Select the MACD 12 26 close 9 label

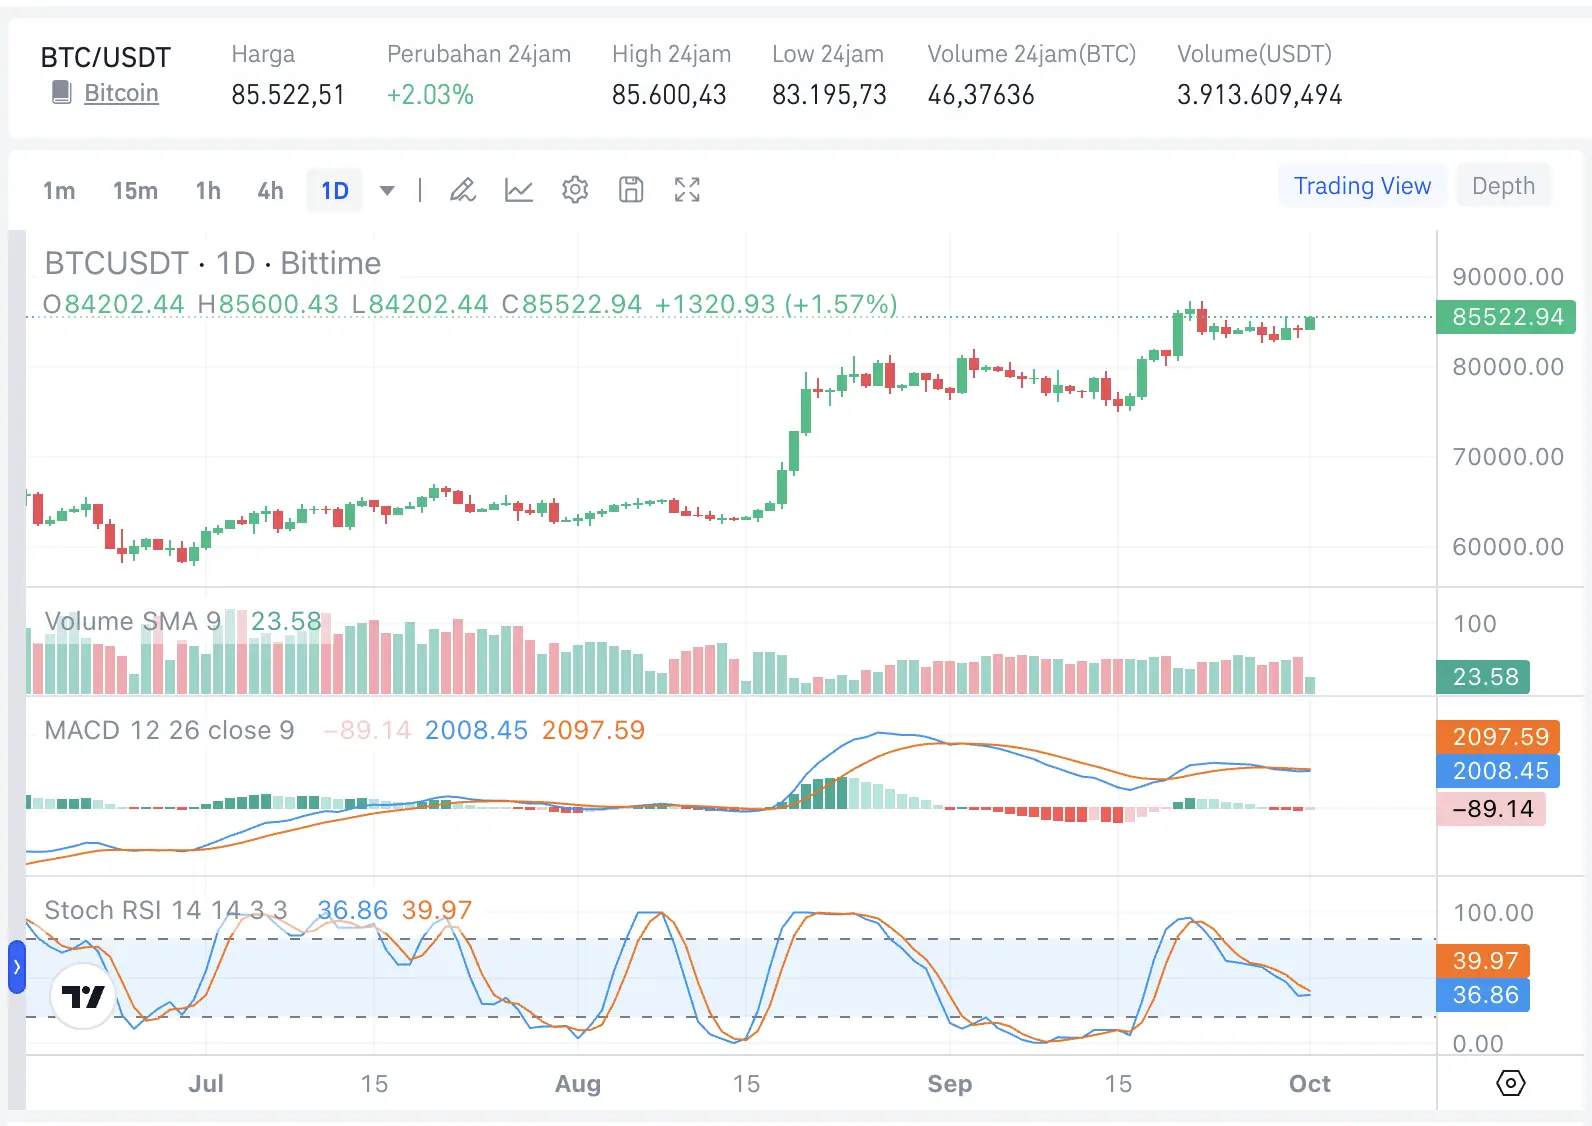[169, 730]
